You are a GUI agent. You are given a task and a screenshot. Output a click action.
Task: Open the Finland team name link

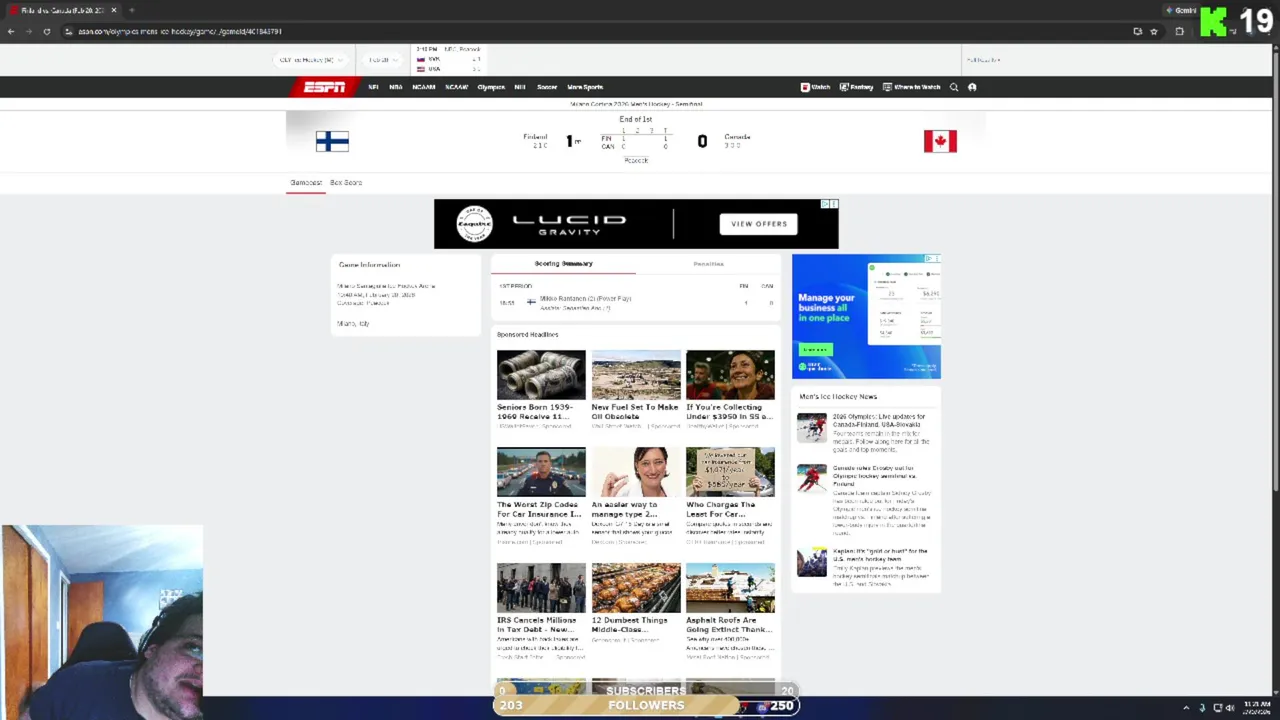click(x=535, y=137)
